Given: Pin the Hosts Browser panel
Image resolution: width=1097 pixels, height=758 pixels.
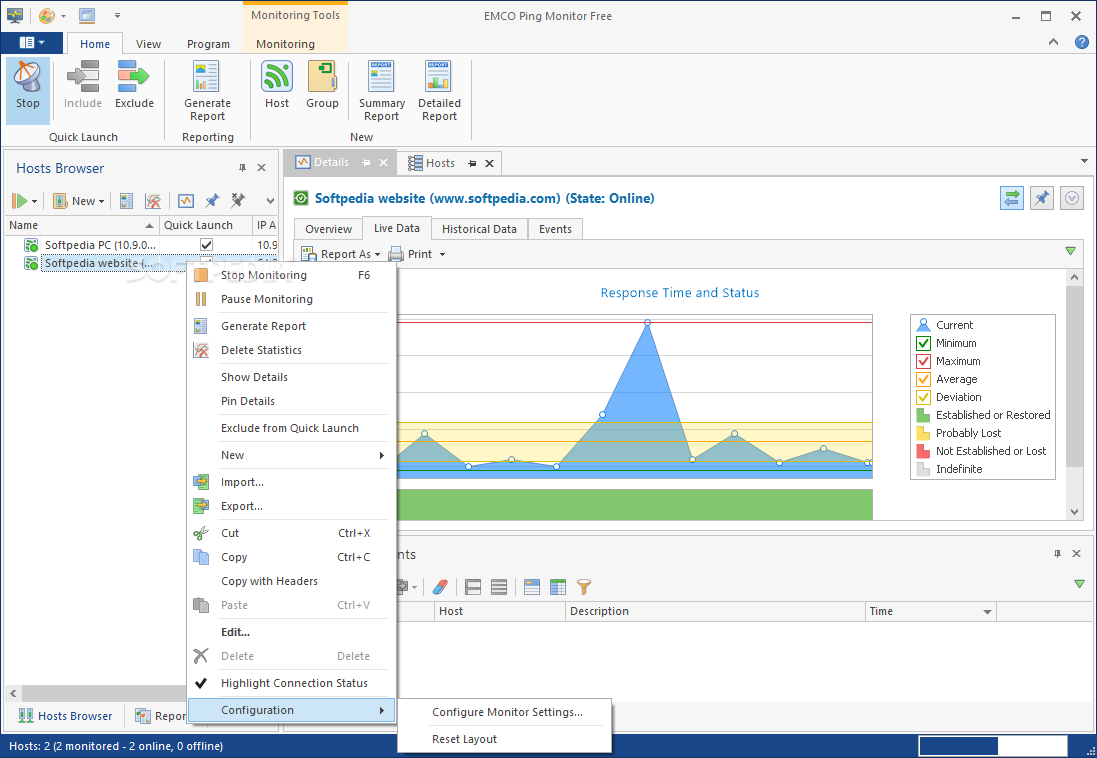Looking at the screenshot, I should click(x=242, y=168).
